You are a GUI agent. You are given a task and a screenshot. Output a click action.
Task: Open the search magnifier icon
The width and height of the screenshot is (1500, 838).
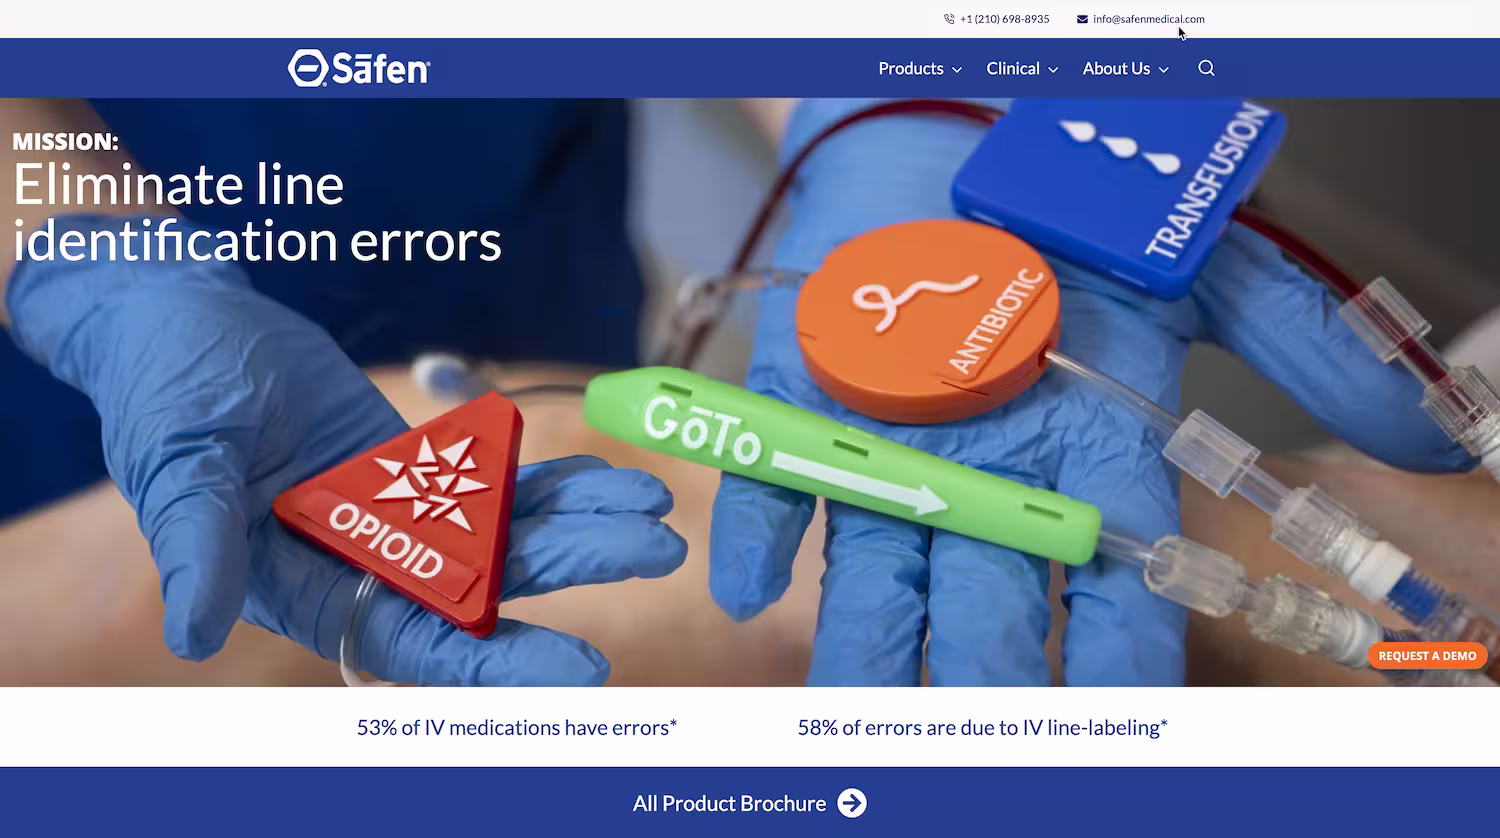tap(1206, 68)
